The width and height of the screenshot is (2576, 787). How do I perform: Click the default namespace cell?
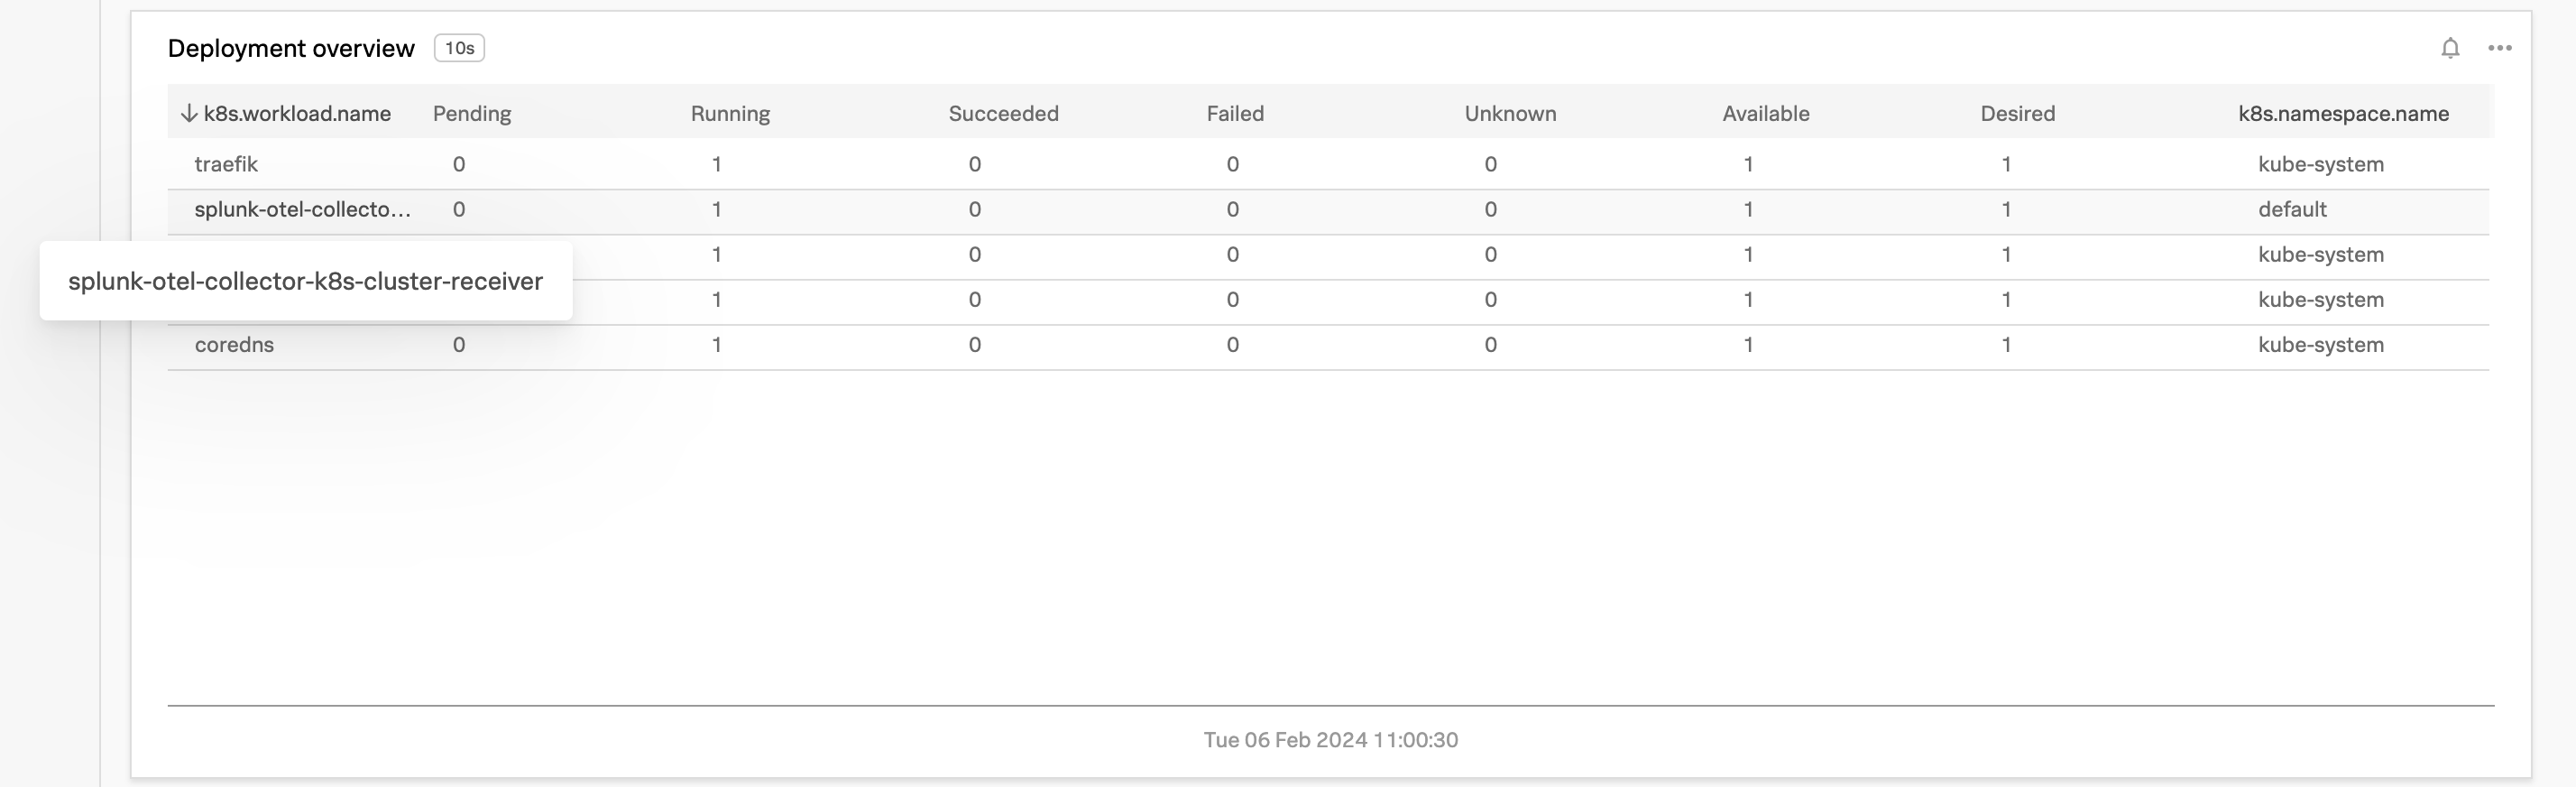[2292, 209]
